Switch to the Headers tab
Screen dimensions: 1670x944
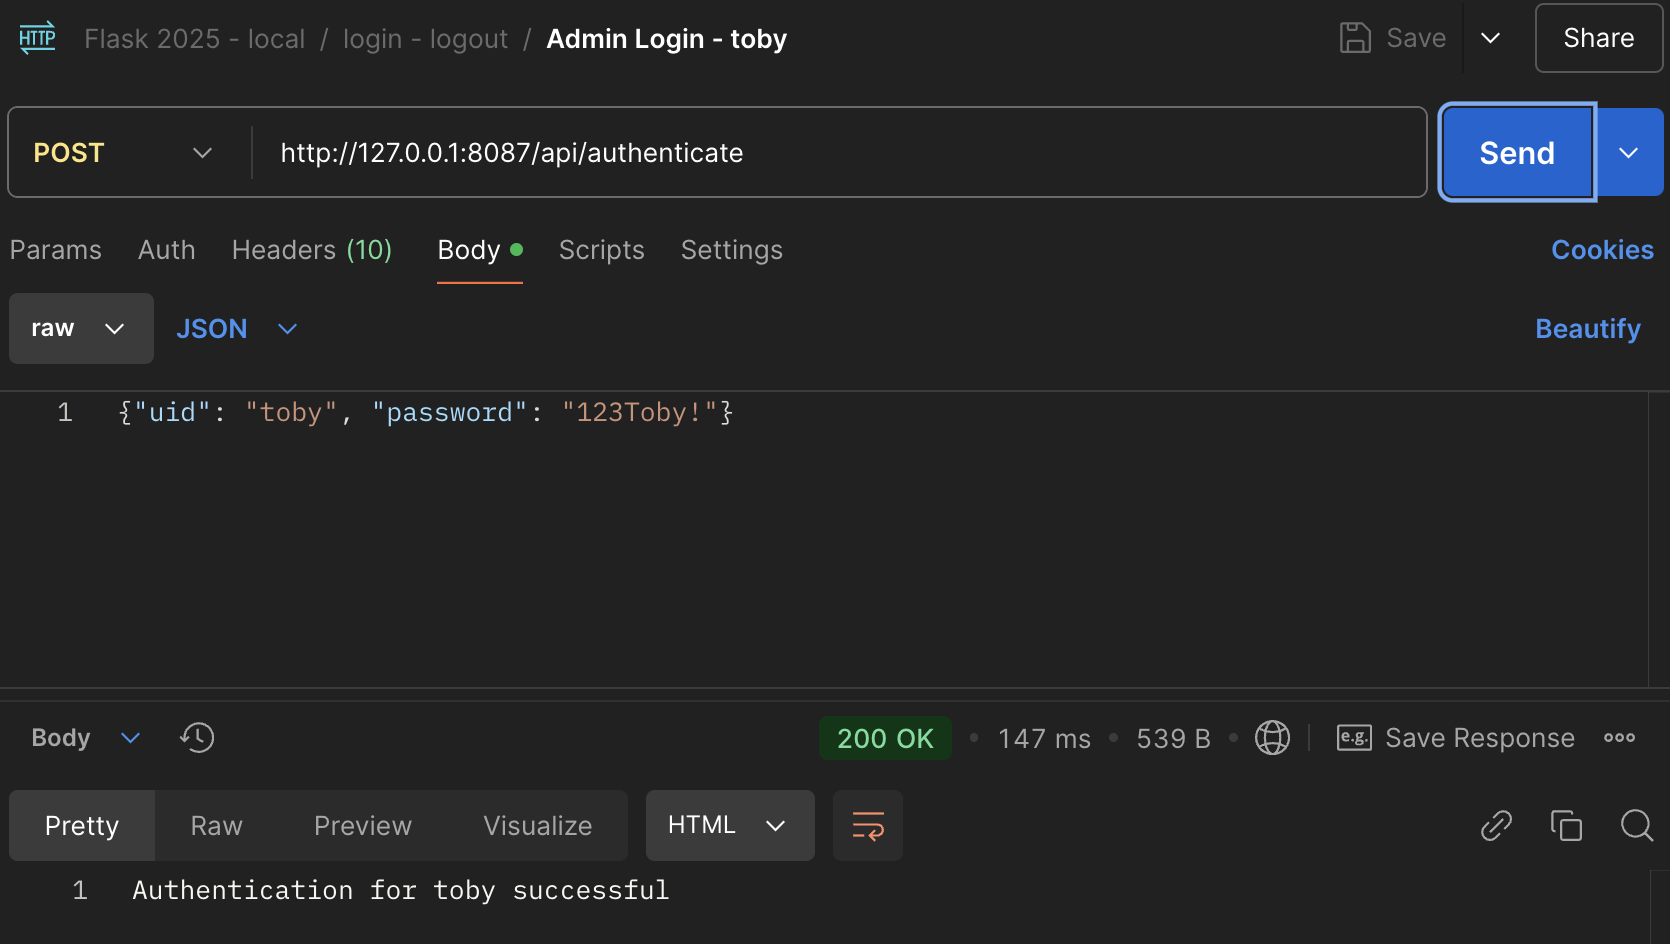click(311, 250)
